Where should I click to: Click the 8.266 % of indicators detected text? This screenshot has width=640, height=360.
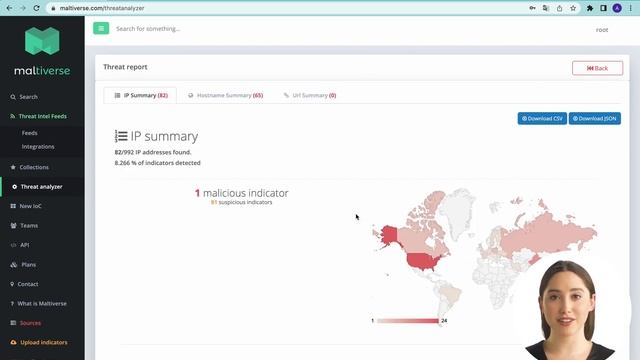coord(157,163)
